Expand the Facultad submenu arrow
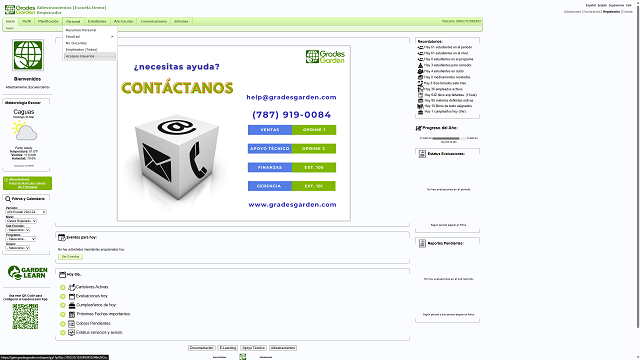The height and width of the screenshot is (360, 640). [112, 37]
